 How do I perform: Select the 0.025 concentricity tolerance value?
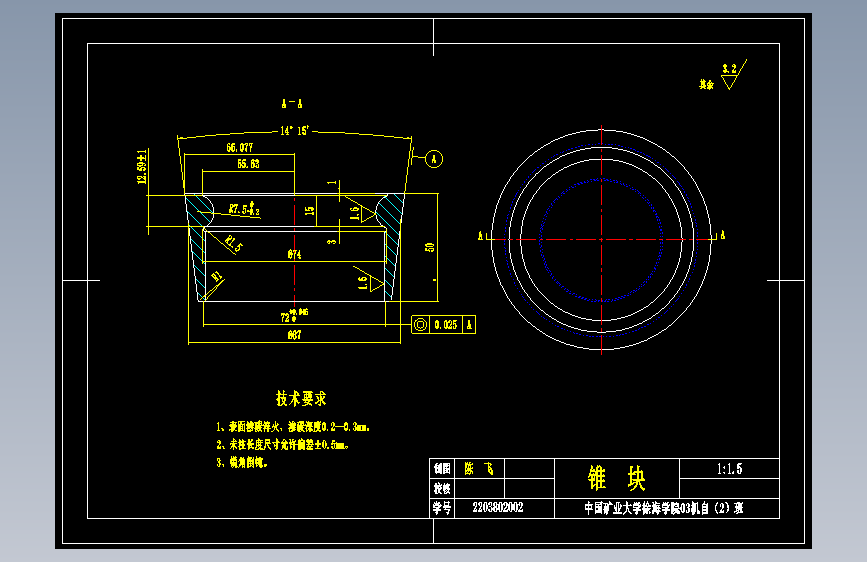tap(446, 325)
